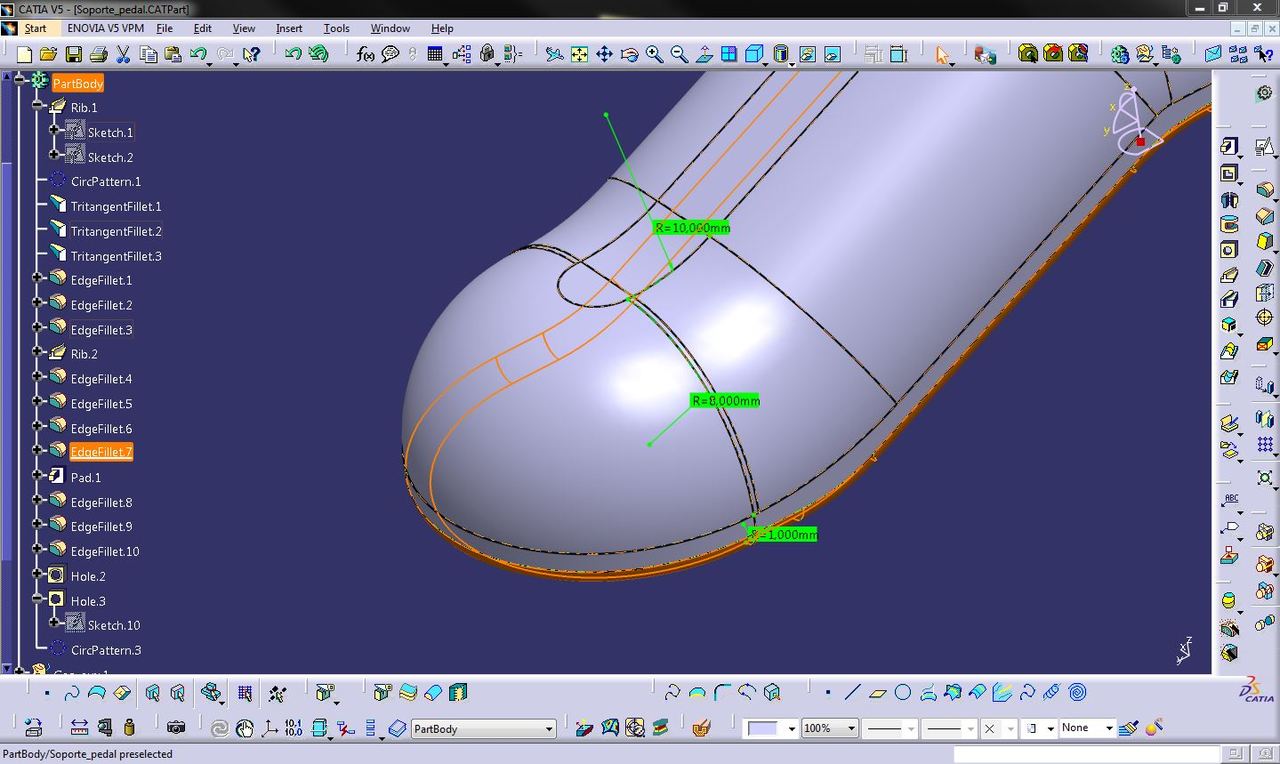Click the Normal View icon
1280x764 pixels.
[704, 54]
